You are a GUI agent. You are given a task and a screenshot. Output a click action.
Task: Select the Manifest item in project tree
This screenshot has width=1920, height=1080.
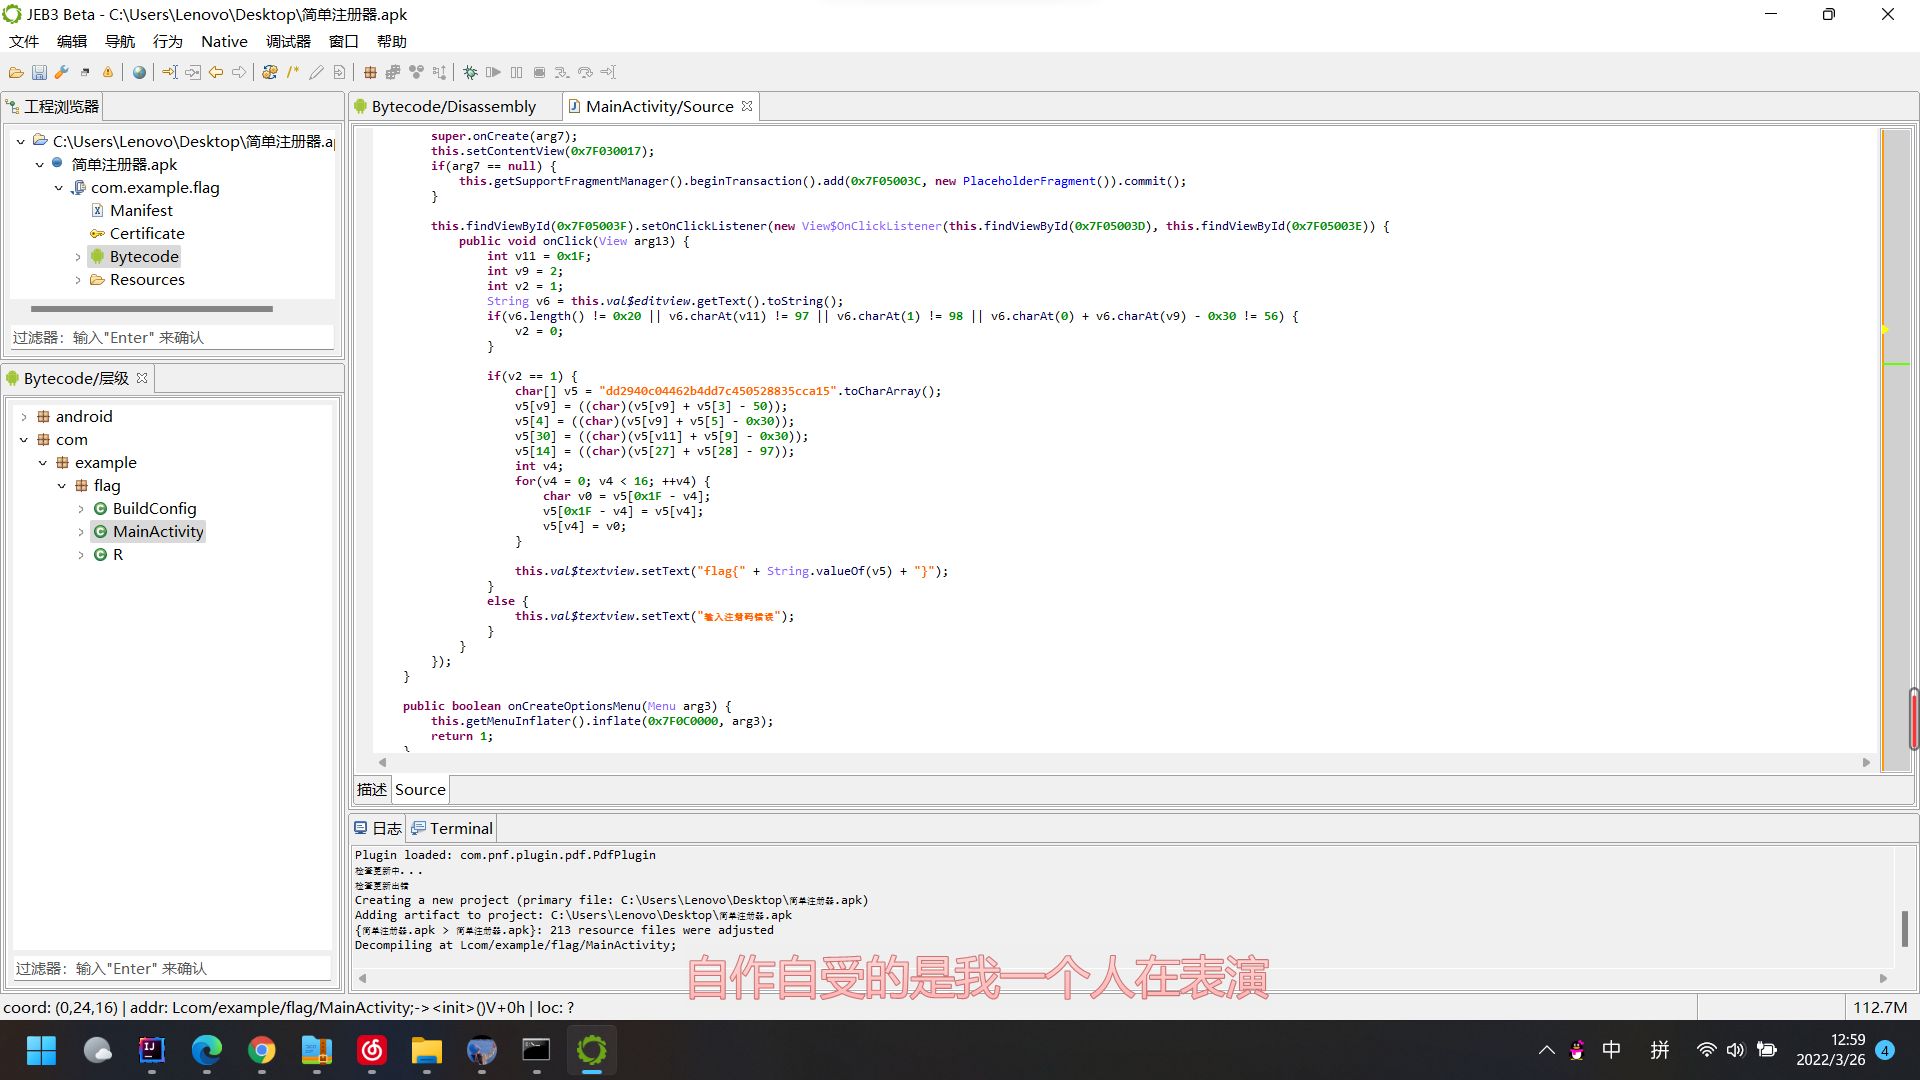pyautogui.click(x=141, y=210)
